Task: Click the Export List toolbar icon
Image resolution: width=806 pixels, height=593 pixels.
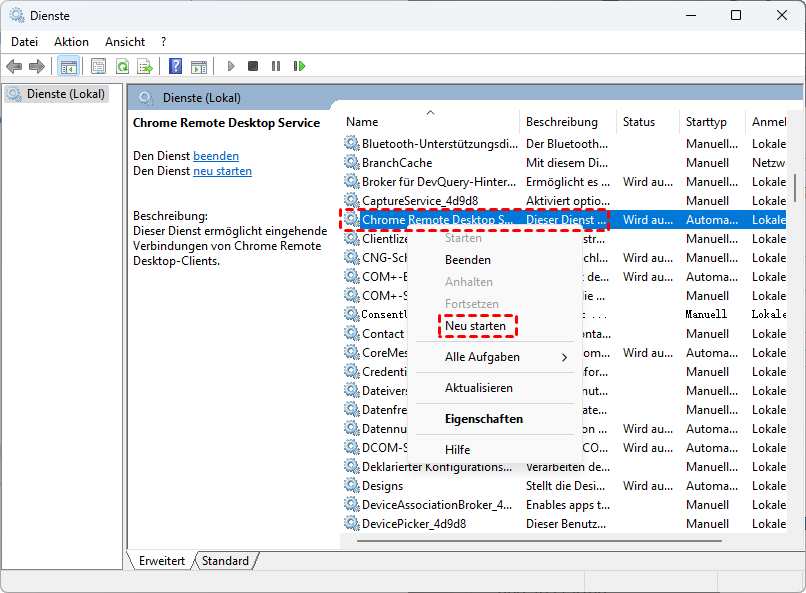Action: [x=145, y=66]
